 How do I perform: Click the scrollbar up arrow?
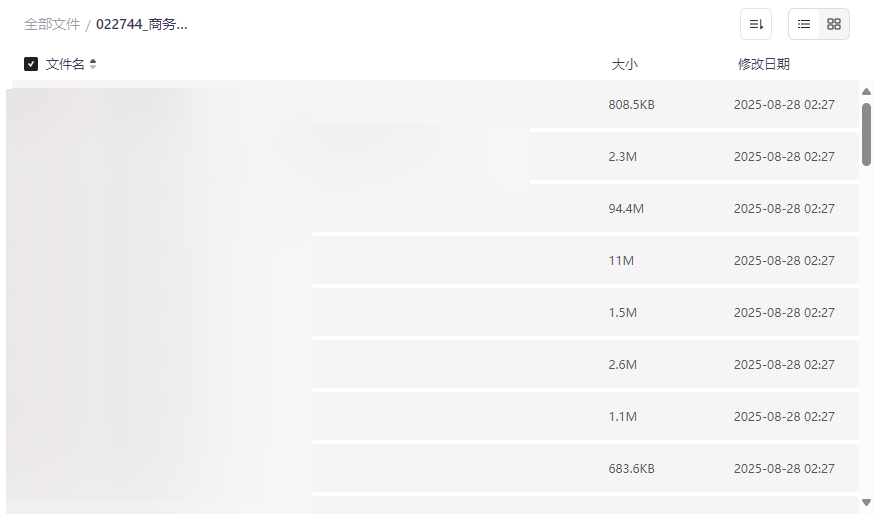click(866, 92)
